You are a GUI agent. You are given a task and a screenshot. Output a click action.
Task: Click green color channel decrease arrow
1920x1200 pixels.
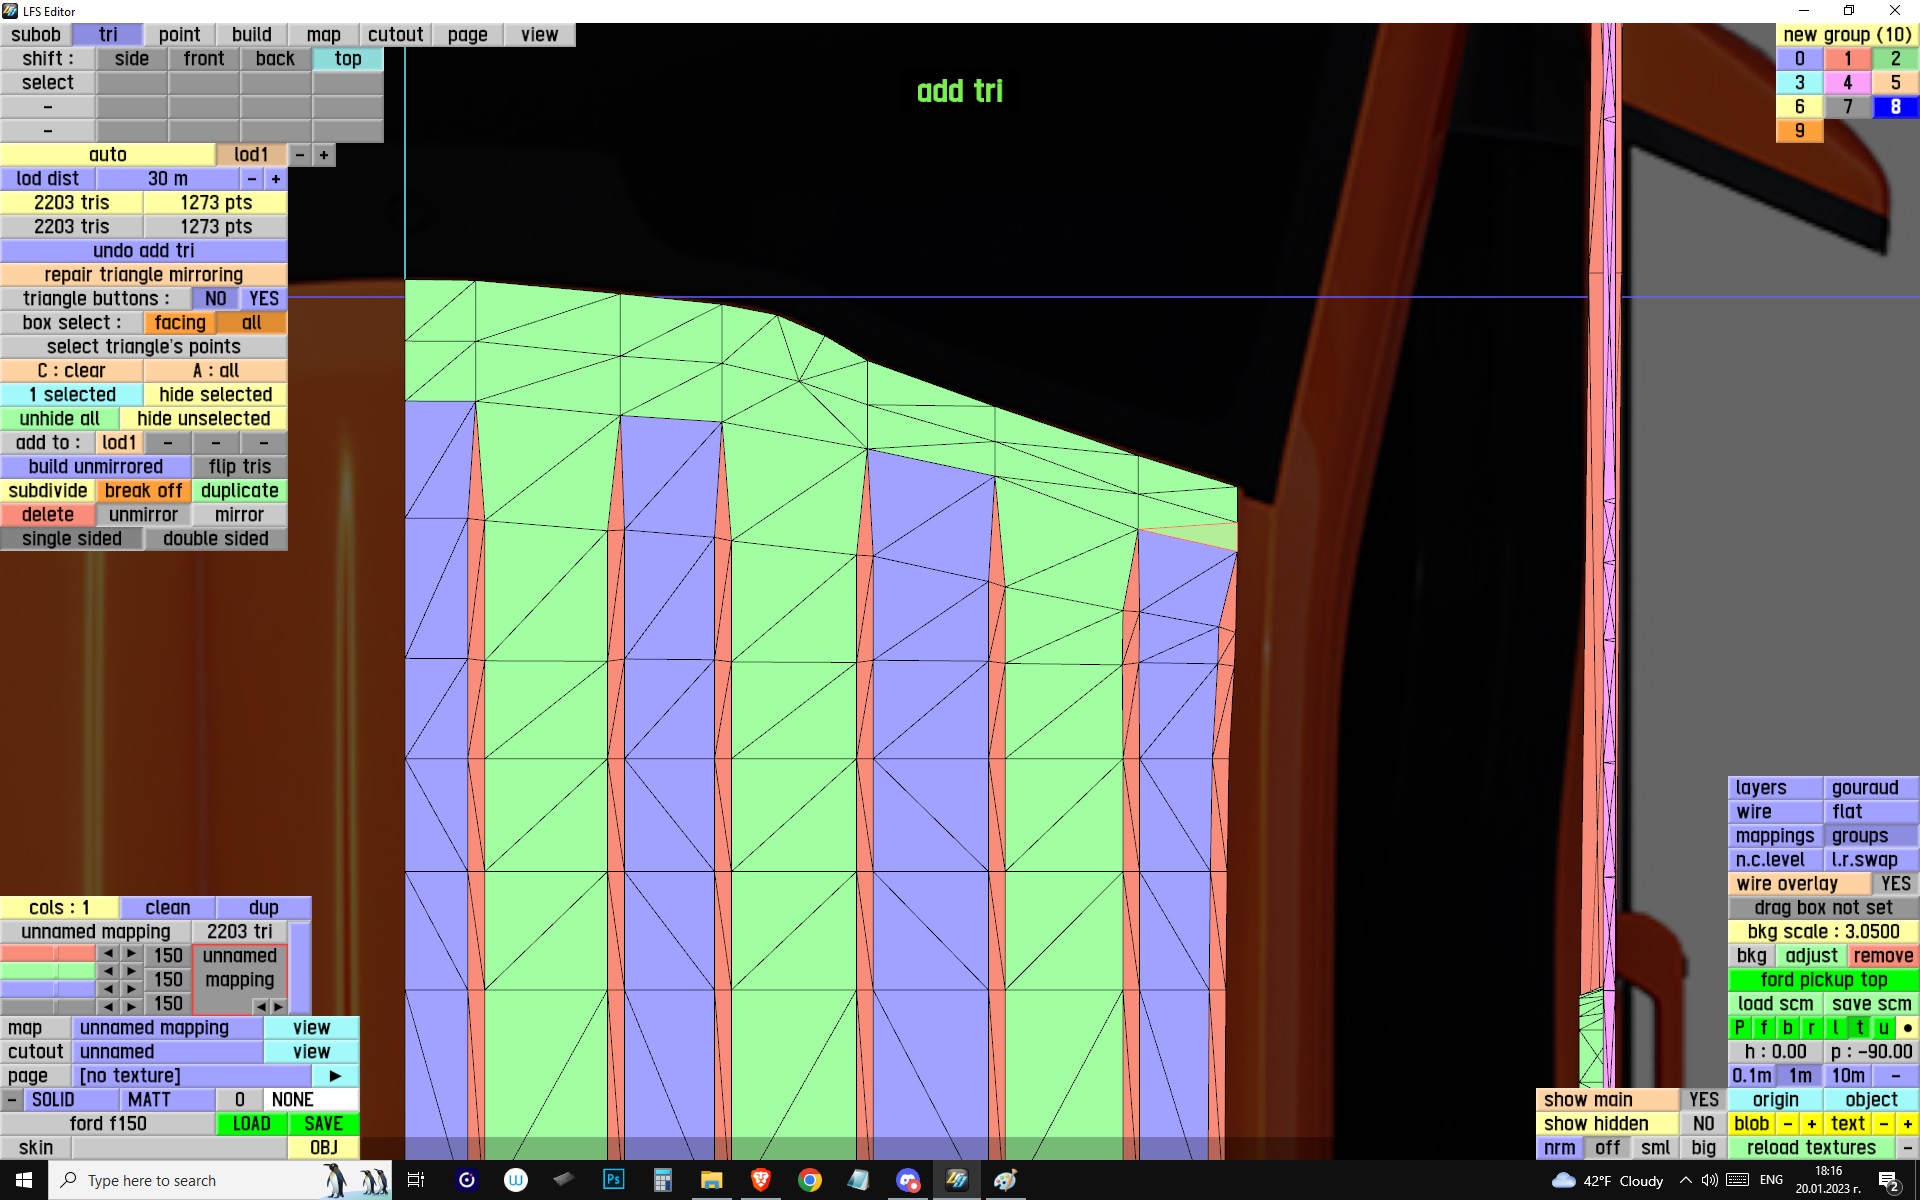coord(108,971)
